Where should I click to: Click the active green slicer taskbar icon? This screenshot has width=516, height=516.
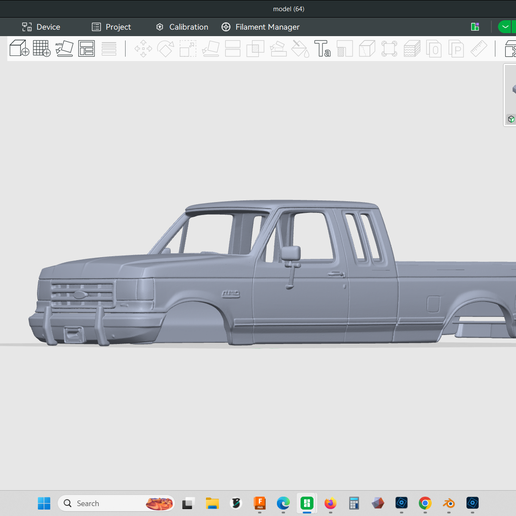[x=307, y=503]
